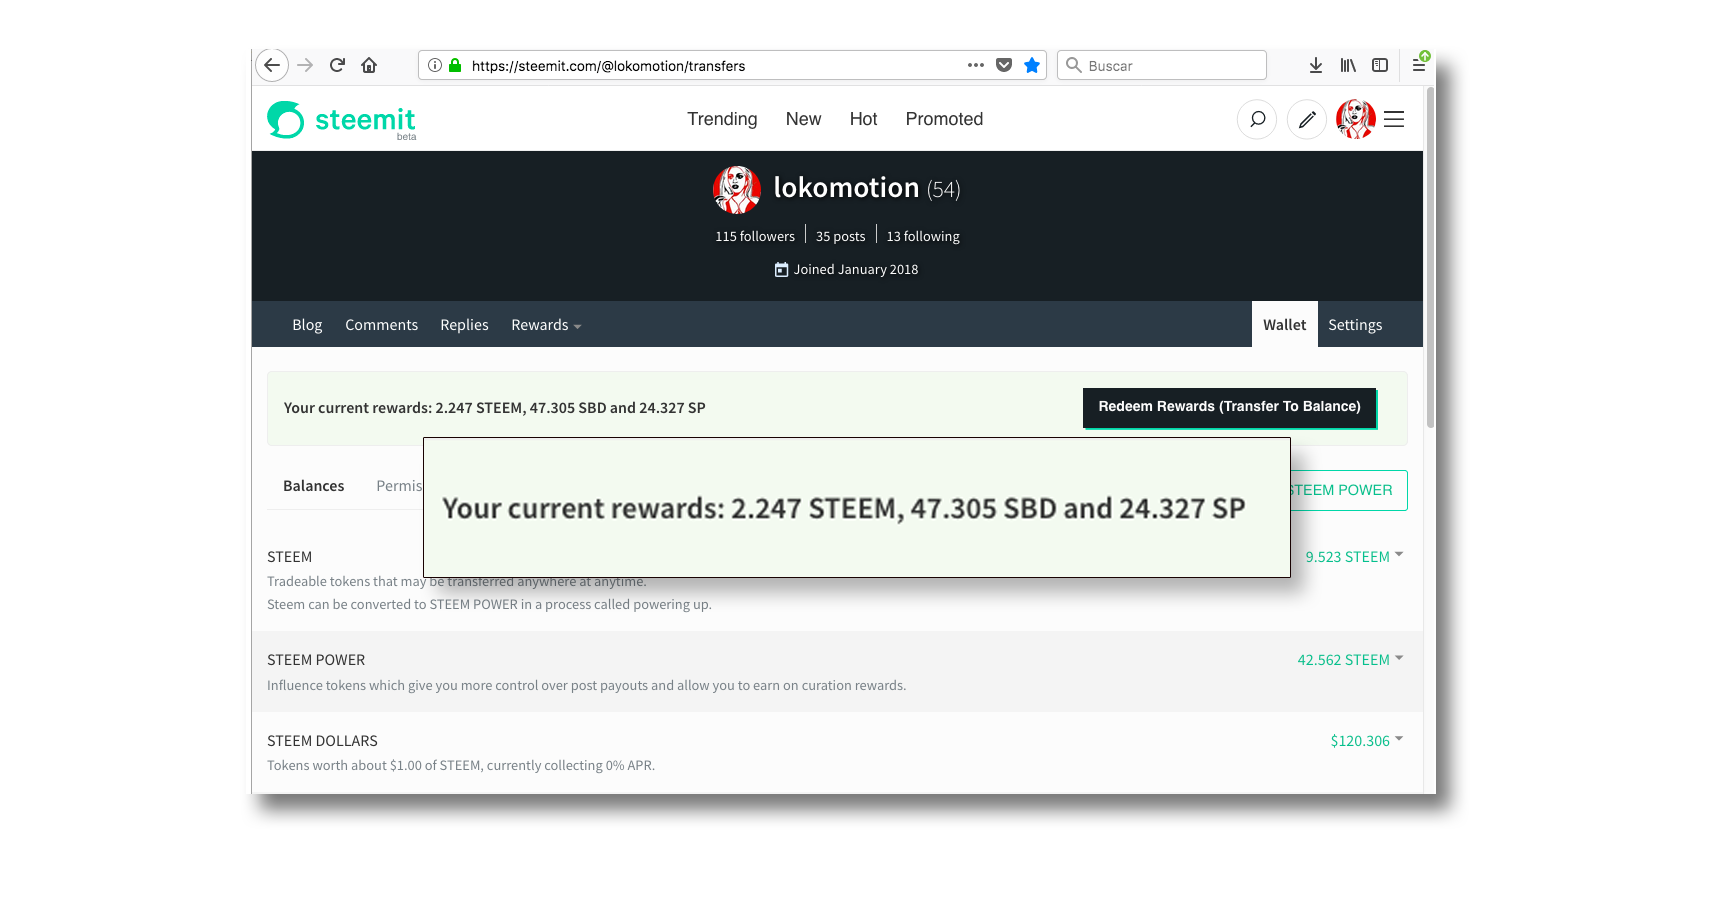
Task: Click the browser forward arrow button
Action: [x=305, y=65]
